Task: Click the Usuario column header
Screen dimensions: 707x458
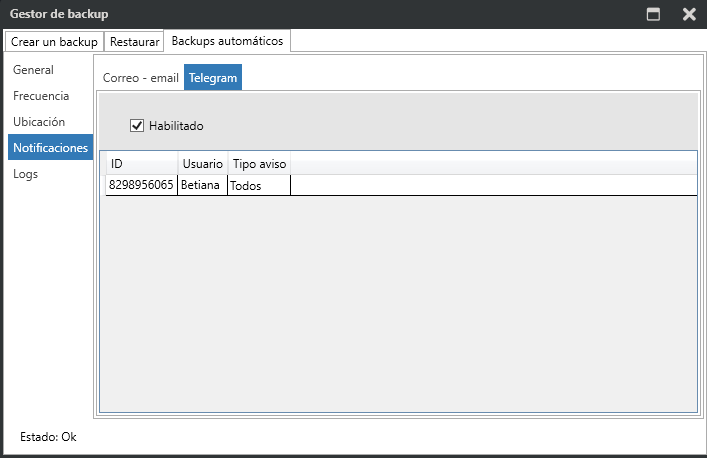Action: (203, 163)
